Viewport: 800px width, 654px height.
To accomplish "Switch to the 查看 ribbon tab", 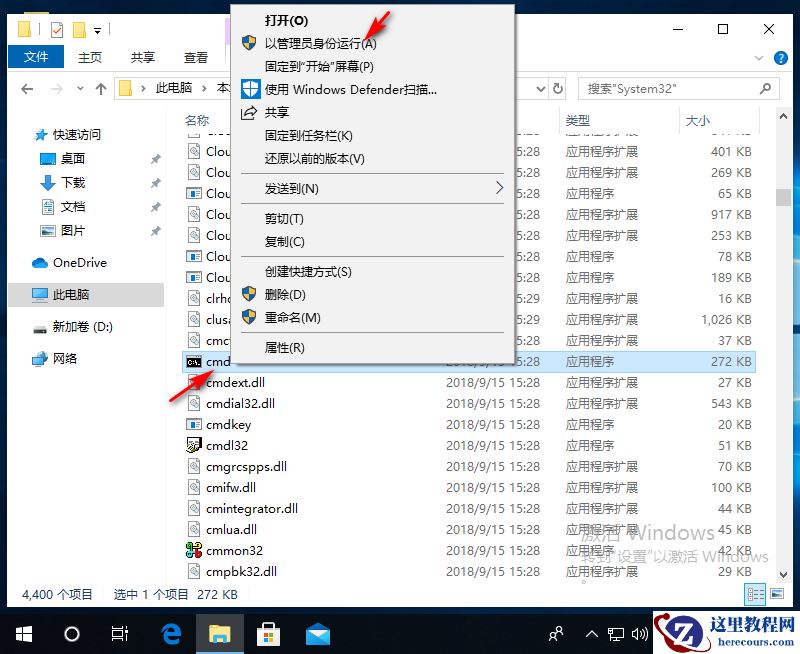I will coord(197,57).
